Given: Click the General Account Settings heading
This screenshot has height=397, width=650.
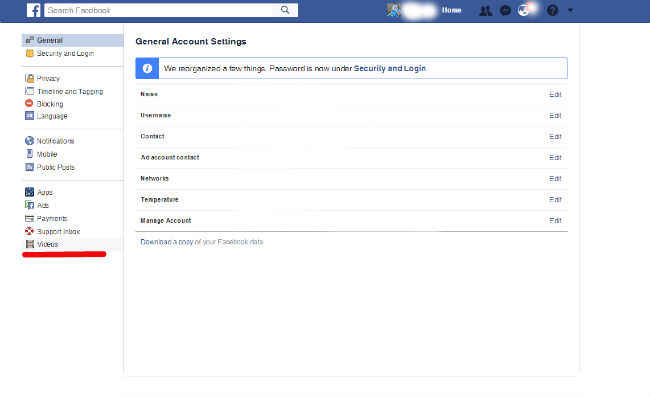Looking at the screenshot, I should click(x=191, y=41).
